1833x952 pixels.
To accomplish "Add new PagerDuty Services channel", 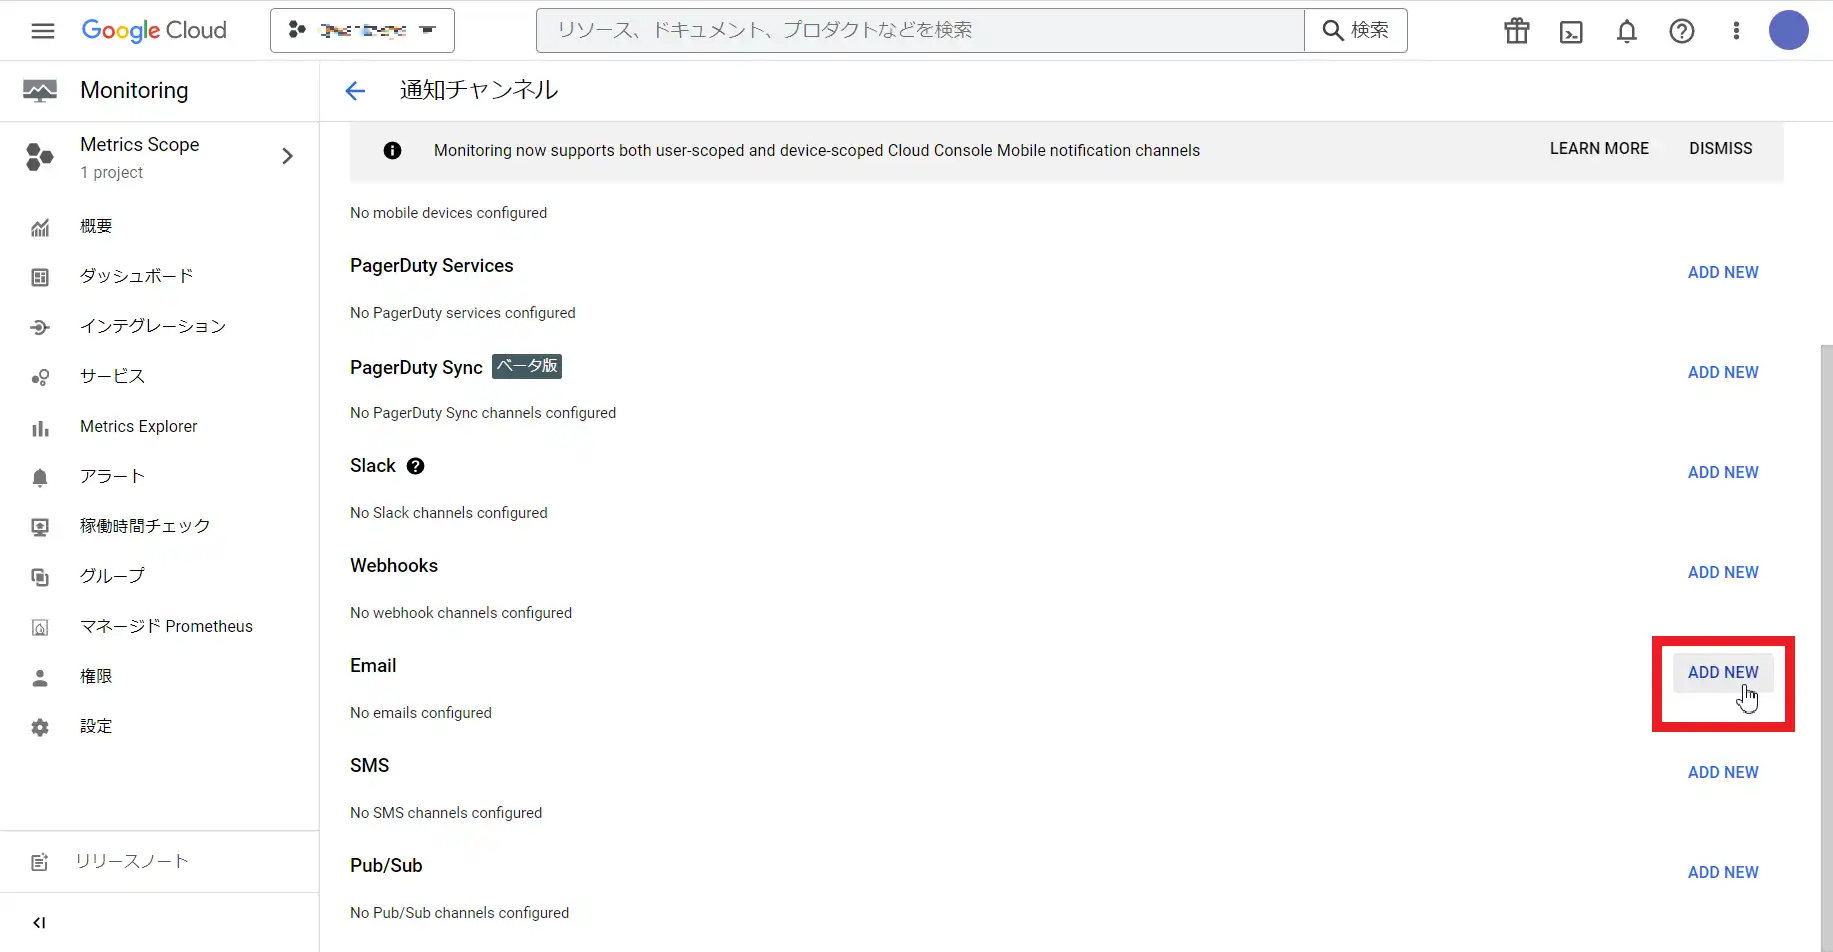I will [x=1723, y=272].
